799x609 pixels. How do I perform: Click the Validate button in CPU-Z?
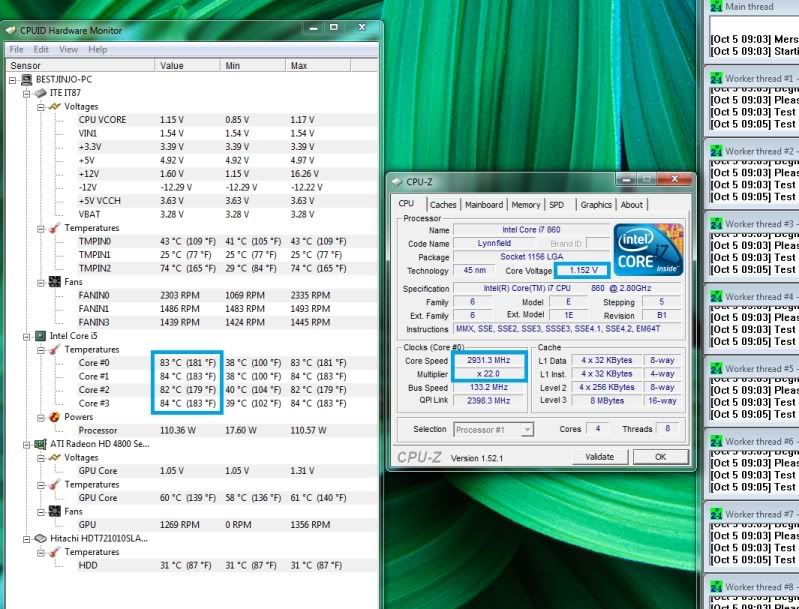click(599, 456)
